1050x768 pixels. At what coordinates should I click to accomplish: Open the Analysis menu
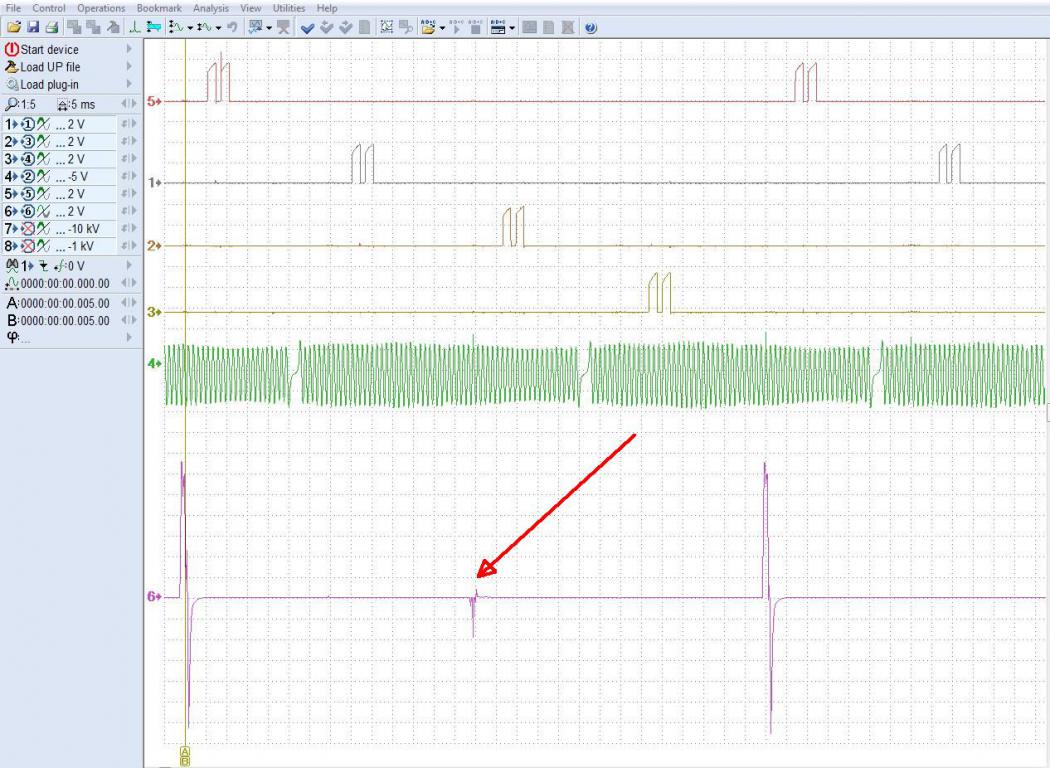[211, 8]
